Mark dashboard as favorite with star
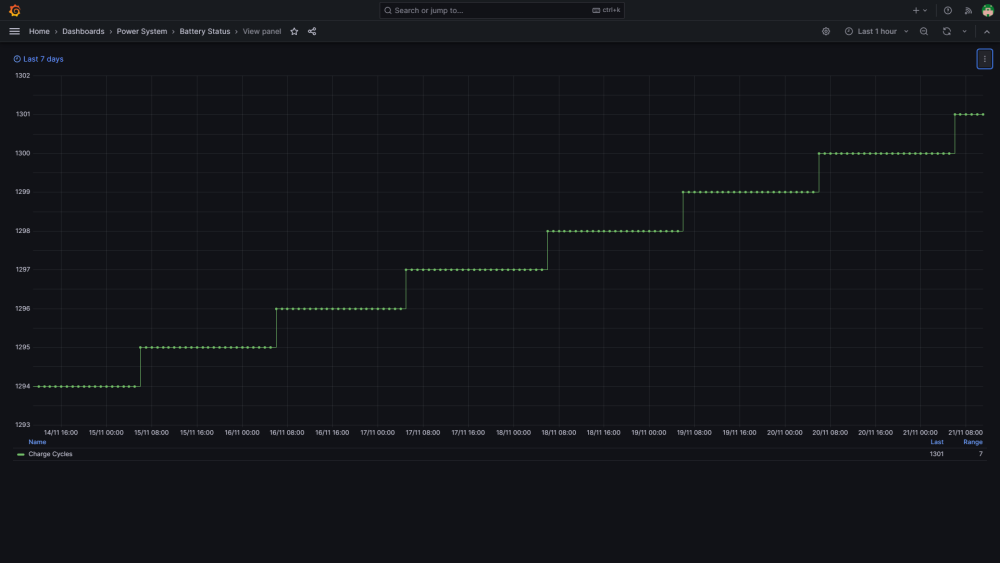The width and height of the screenshot is (1000, 563). point(294,31)
